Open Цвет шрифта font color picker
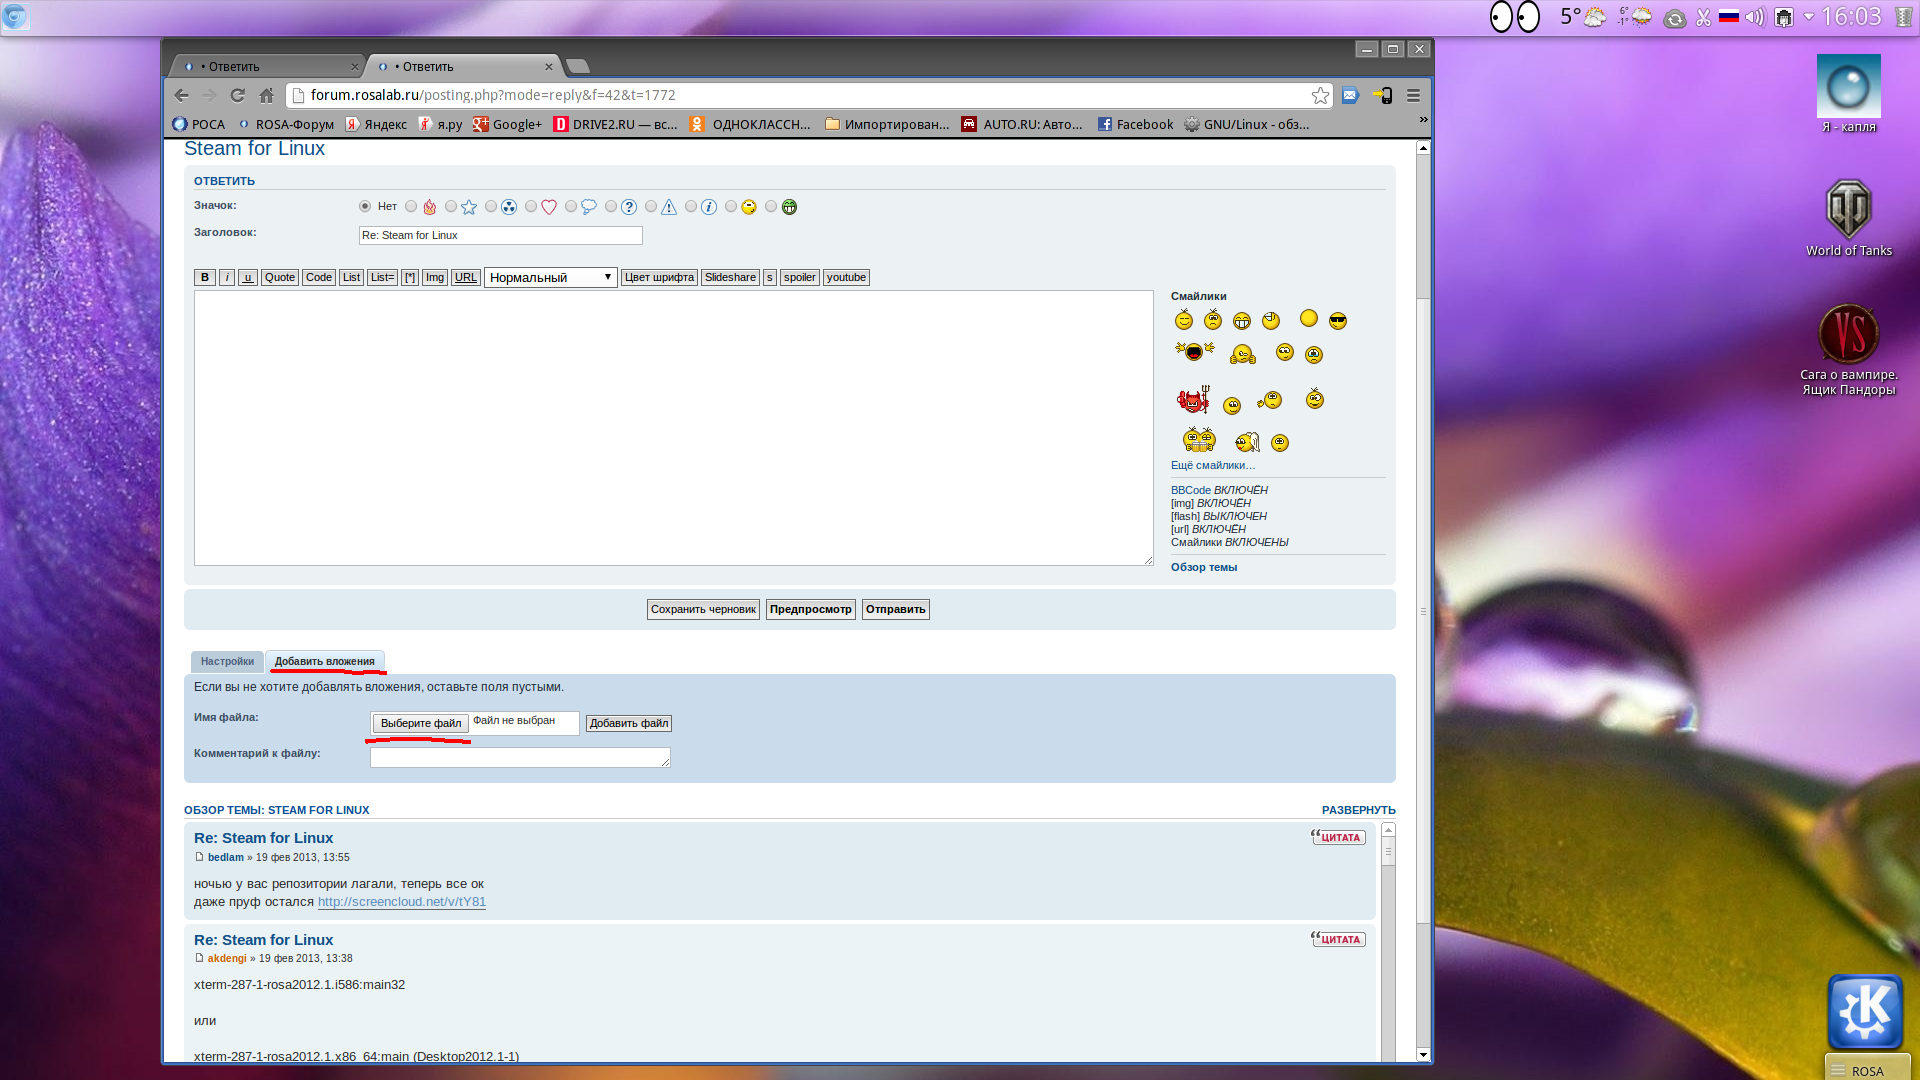 [659, 277]
